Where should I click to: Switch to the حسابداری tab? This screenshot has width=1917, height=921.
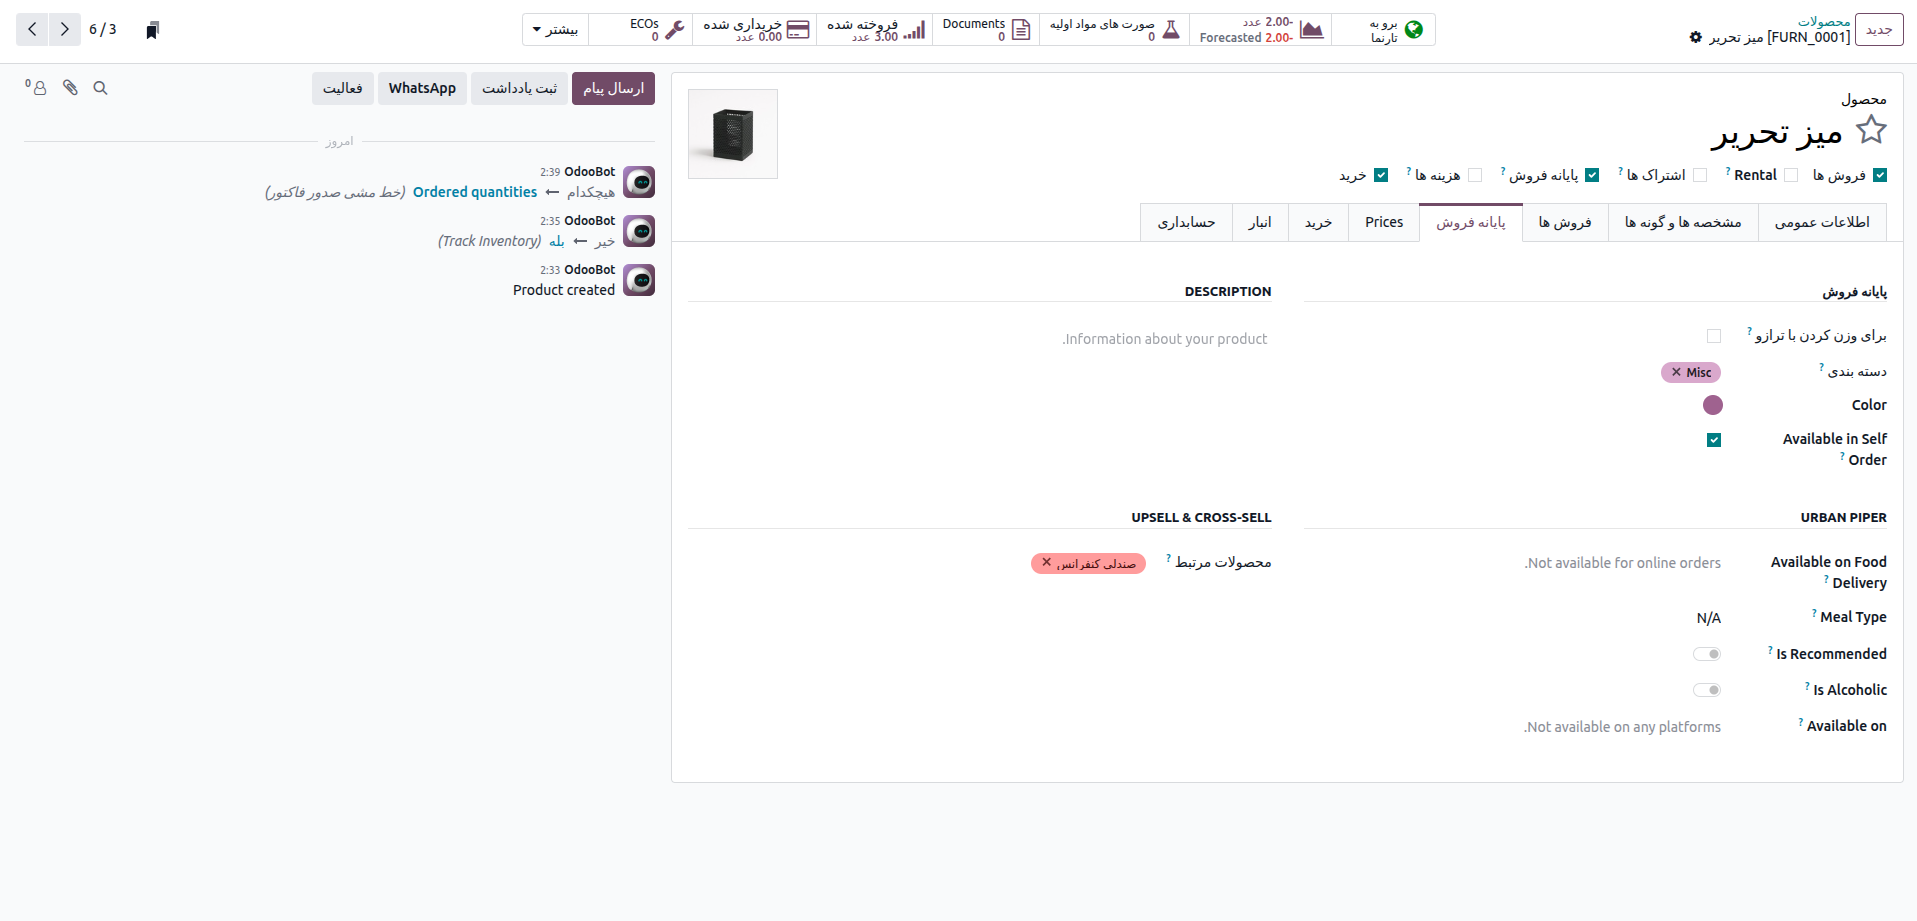pyautogui.click(x=1186, y=222)
